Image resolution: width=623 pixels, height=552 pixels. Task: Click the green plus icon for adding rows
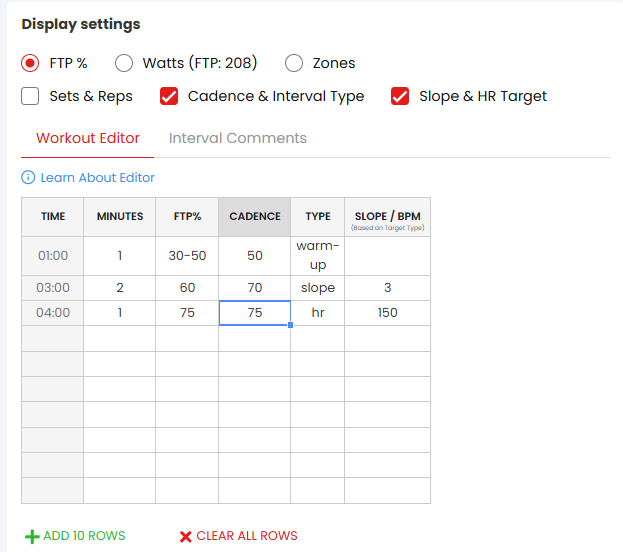(32, 536)
